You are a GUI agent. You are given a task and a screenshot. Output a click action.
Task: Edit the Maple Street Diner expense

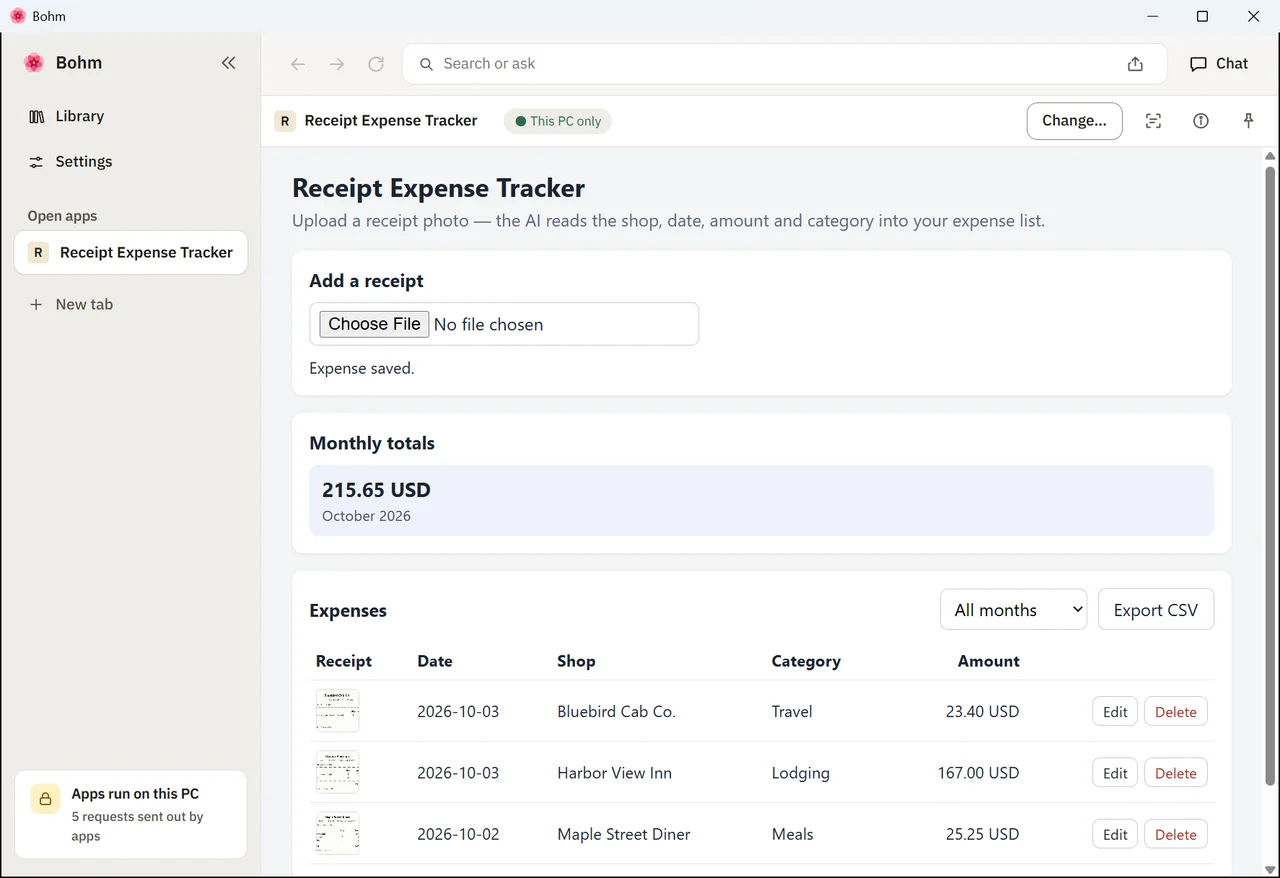pos(1115,834)
